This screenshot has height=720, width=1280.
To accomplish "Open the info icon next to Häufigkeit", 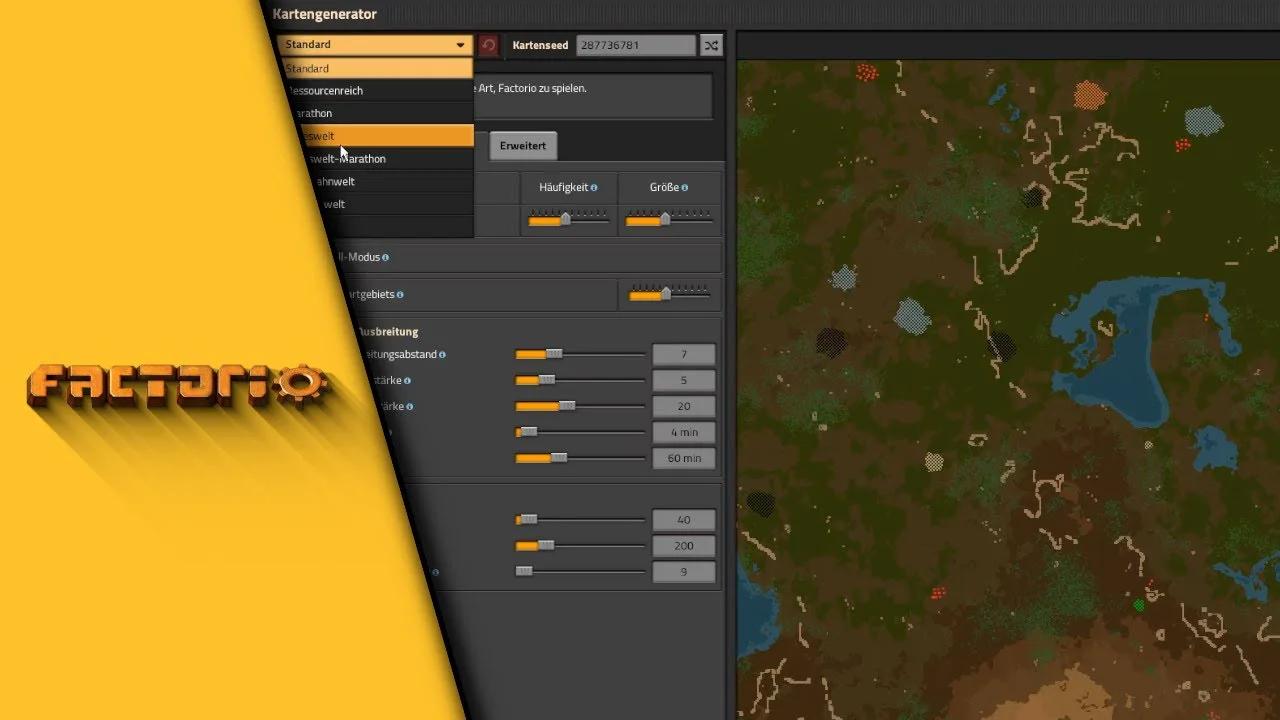I will coord(595,187).
